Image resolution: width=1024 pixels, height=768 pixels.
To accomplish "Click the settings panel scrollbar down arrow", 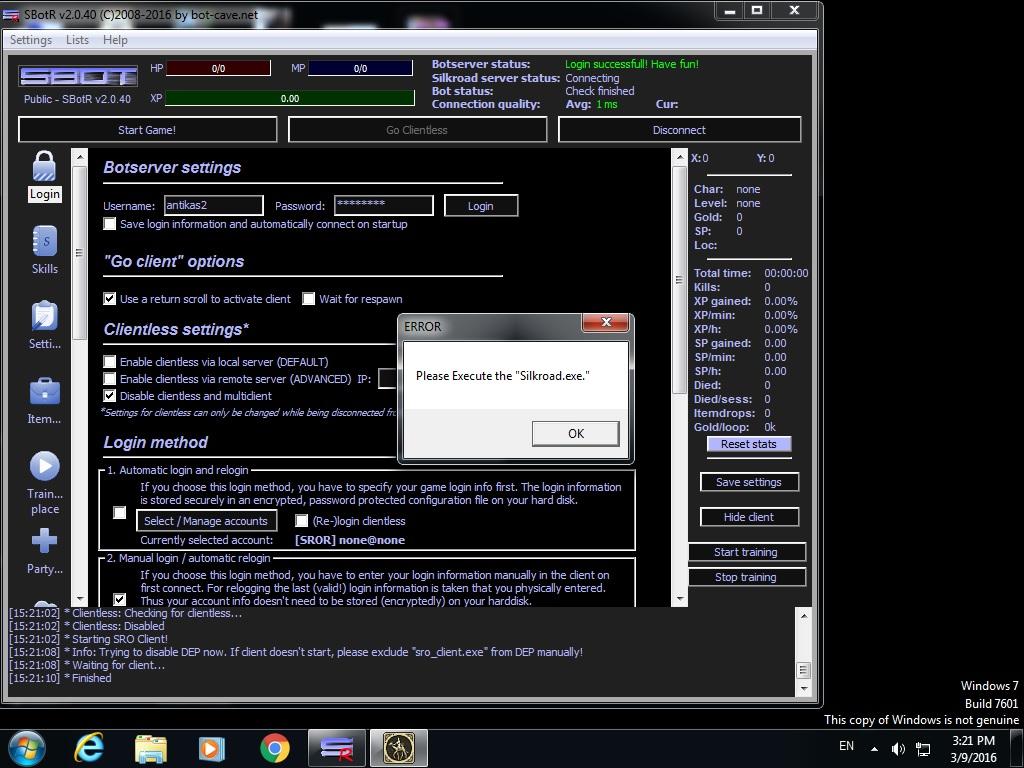I will pos(679,598).
